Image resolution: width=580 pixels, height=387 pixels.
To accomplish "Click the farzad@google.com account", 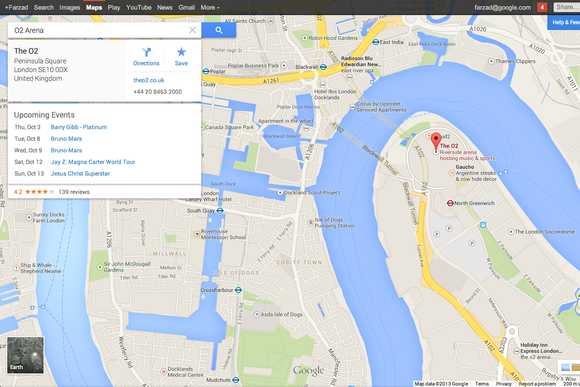I will pos(502,7).
